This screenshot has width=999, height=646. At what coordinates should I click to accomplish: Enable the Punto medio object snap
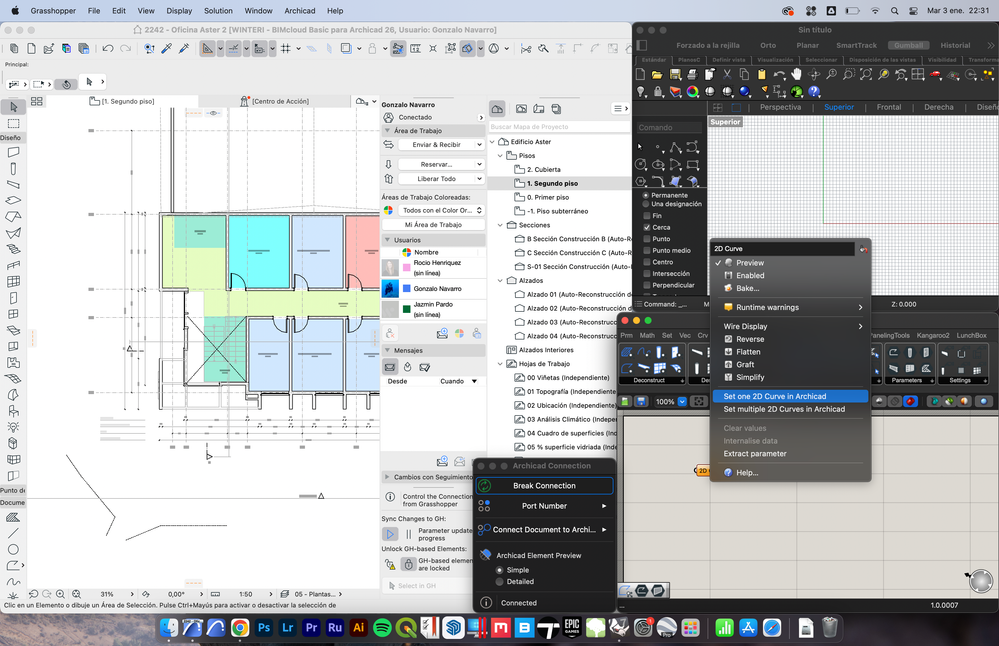[x=647, y=250]
